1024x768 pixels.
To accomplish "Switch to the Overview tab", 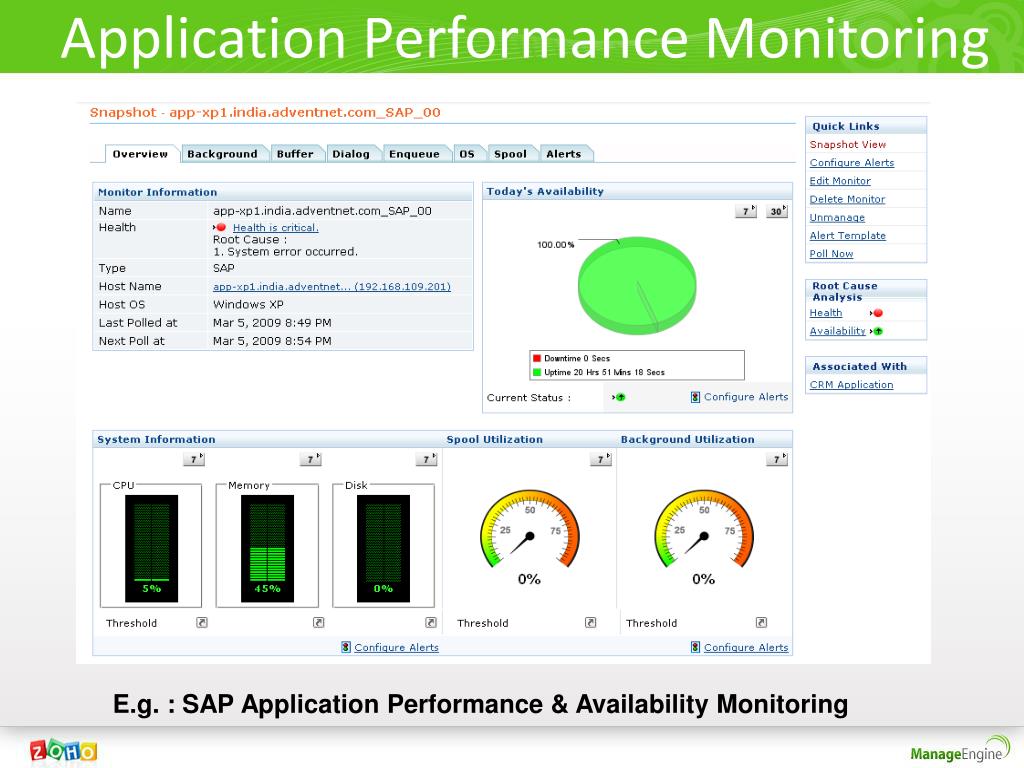I will tap(140, 154).
